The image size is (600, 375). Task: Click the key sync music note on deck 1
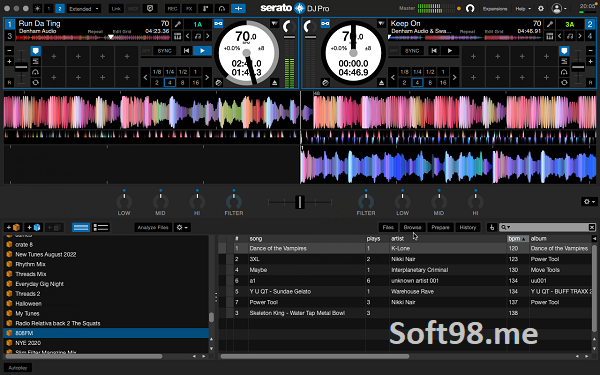point(198,36)
